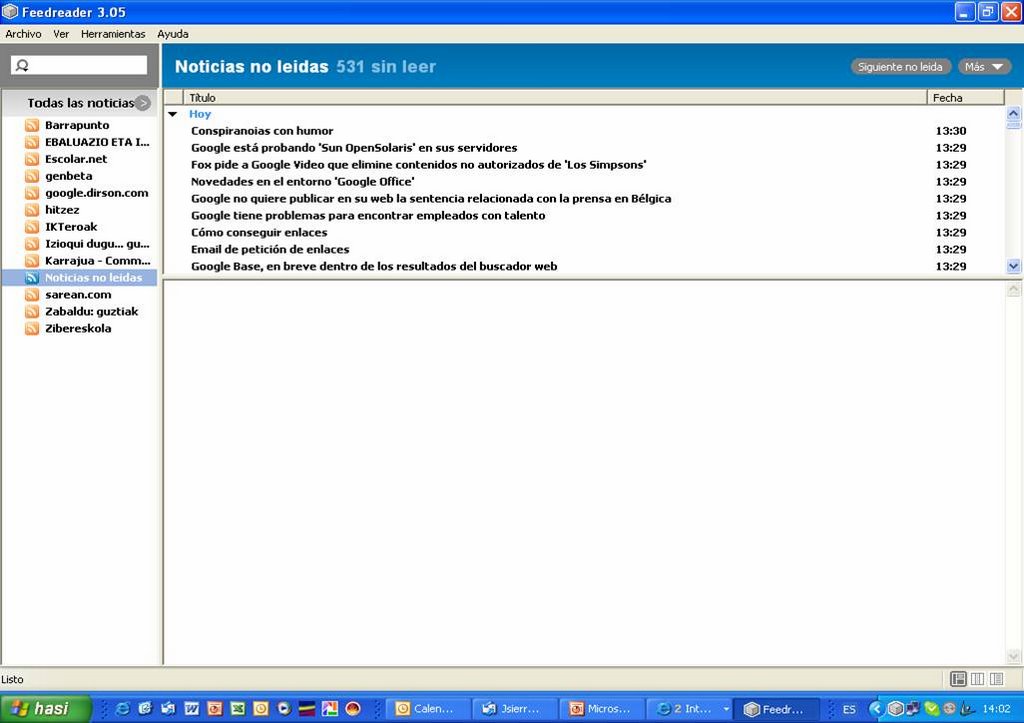Click the hitzez feed icon
1024x723 pixels.
pos(32,210)
